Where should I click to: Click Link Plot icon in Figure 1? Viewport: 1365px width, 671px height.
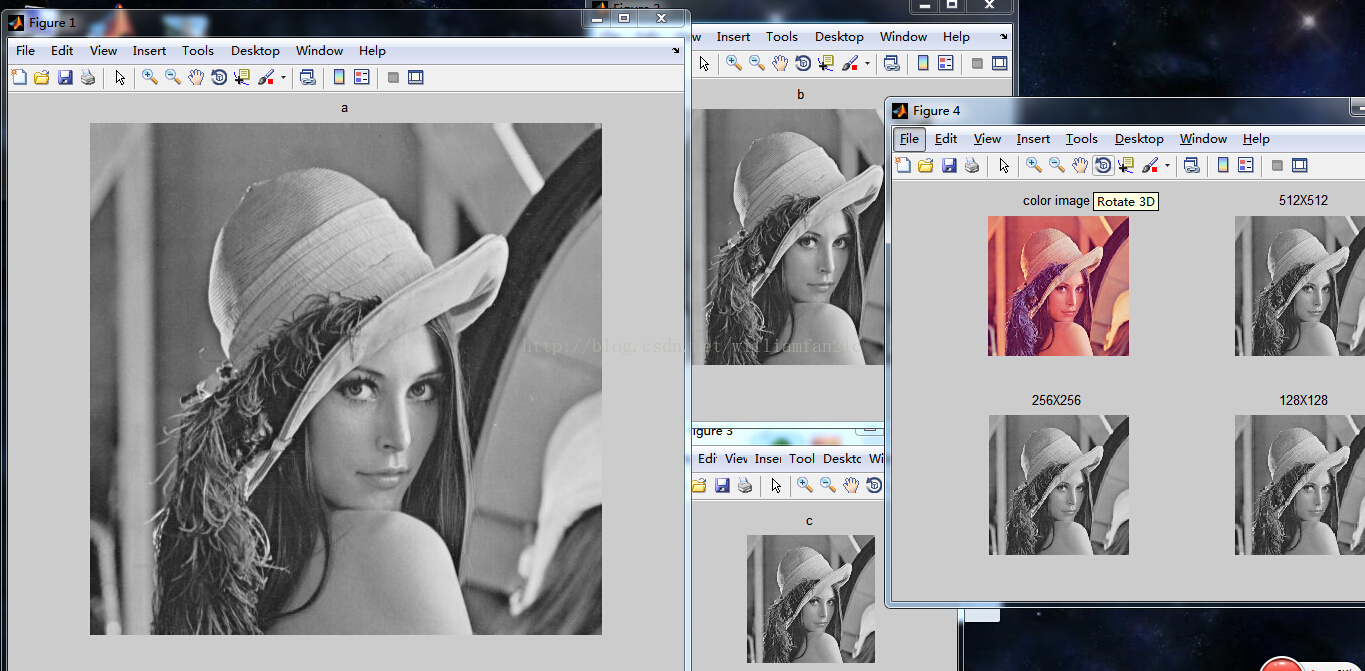(307, 77)
